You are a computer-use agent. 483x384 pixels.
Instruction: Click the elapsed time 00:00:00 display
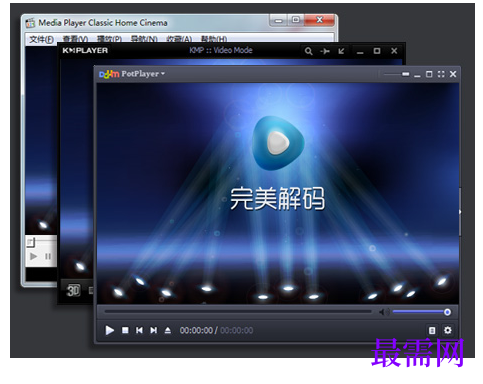(196, 330)
